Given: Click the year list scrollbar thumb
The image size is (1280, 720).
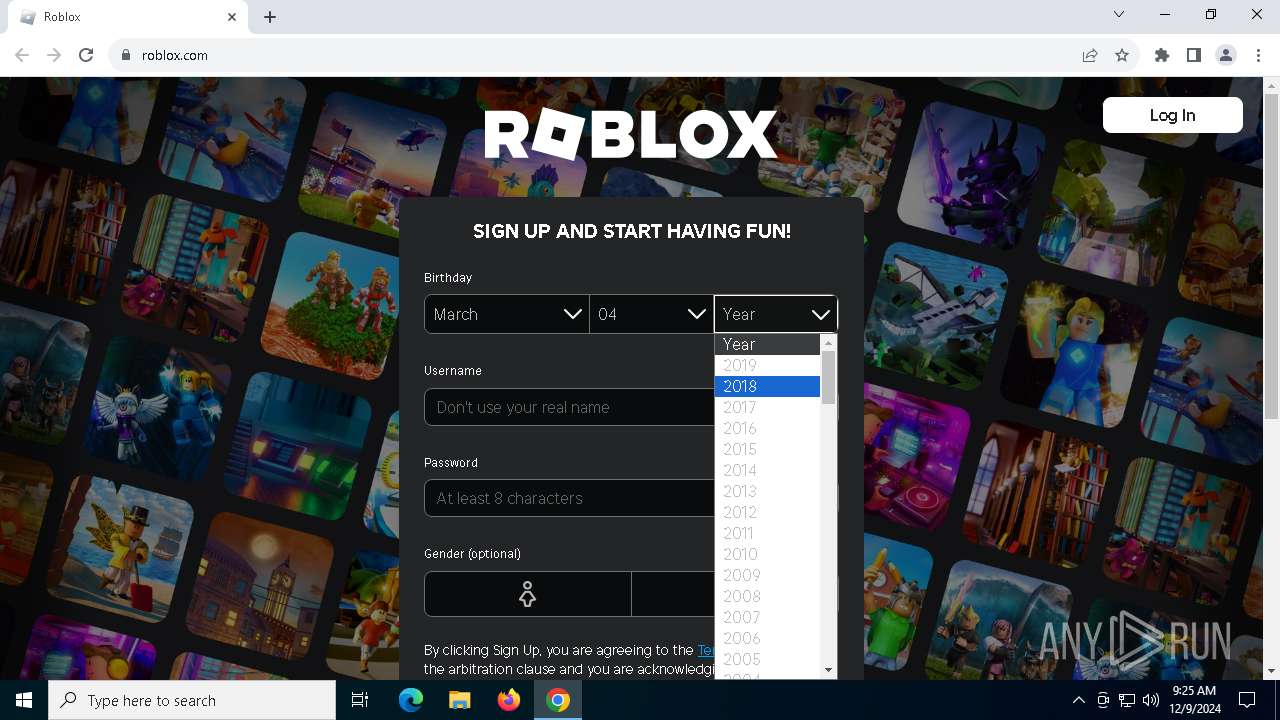Looking at the screenshot, I should [828, 377].
